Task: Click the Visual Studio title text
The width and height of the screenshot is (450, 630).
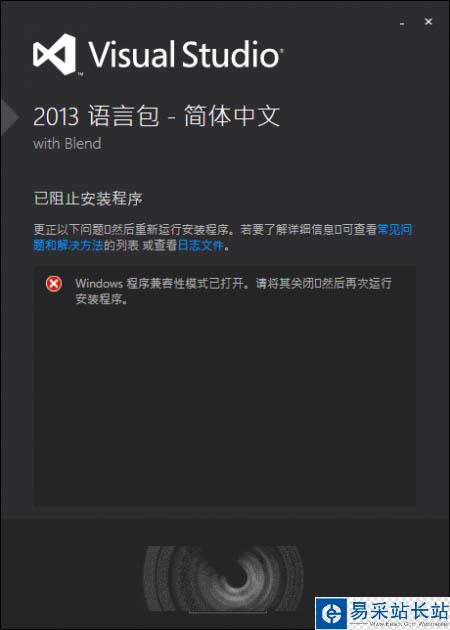Action: [x=186, y=54]
